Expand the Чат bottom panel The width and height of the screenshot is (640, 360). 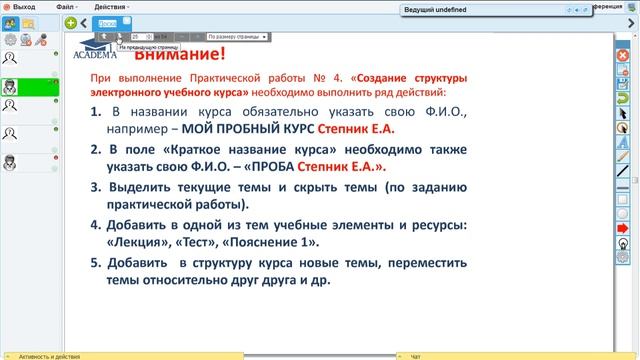click(x=516, y=356)
